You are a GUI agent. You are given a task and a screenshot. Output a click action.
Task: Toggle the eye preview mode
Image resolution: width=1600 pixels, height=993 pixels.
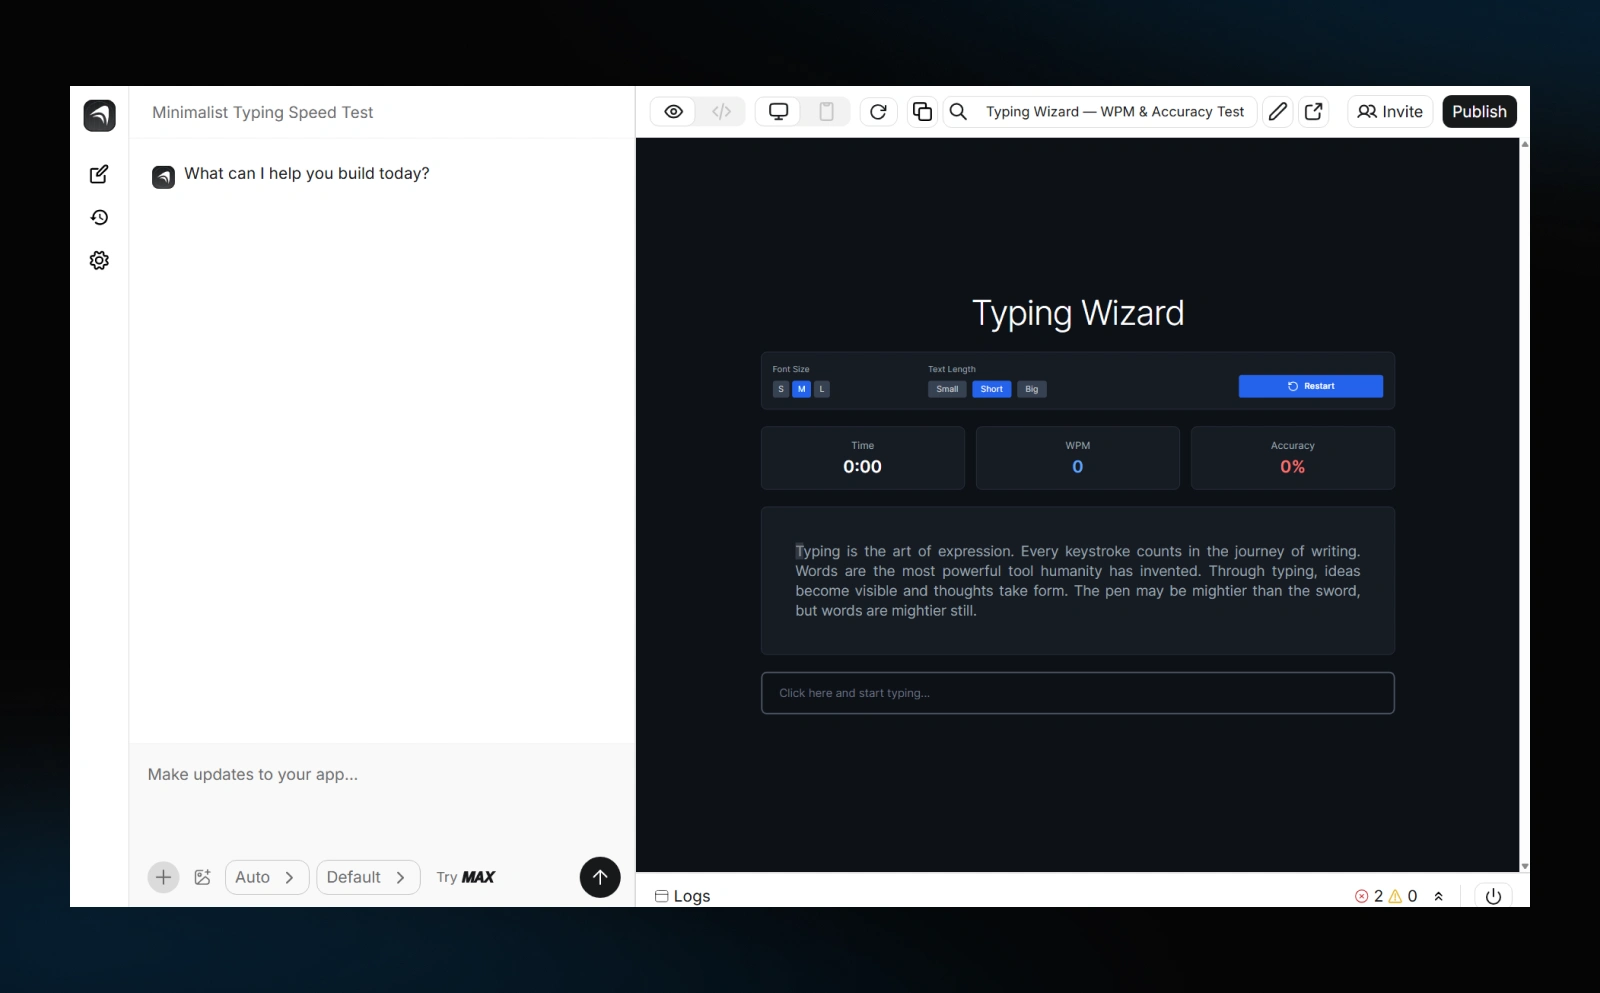(673, 111)
